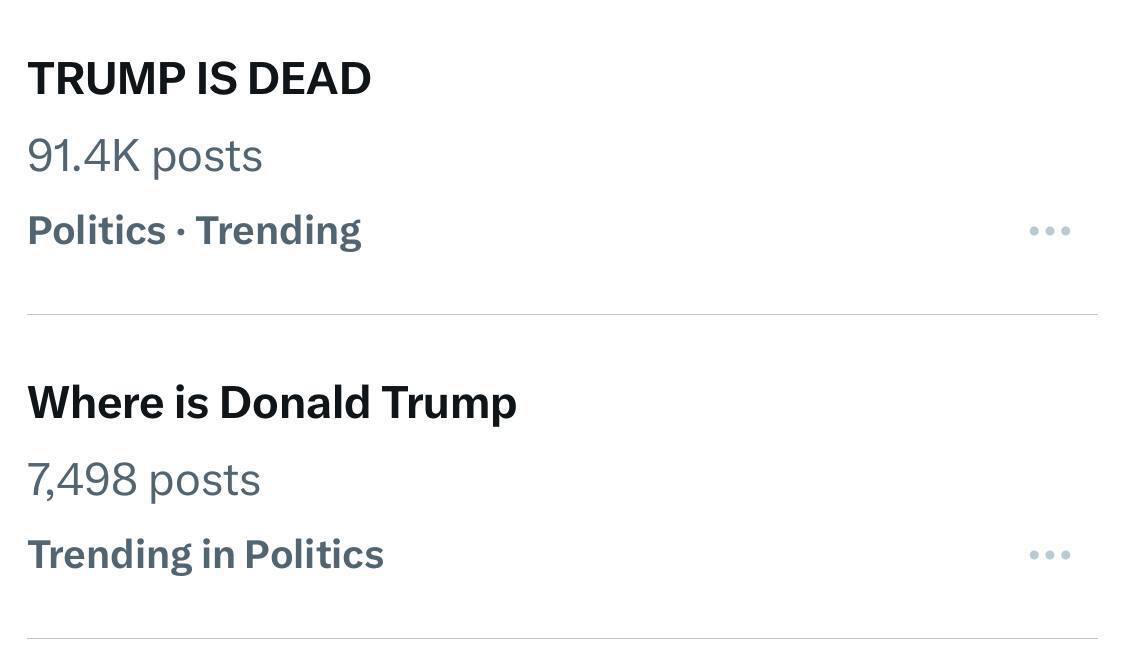Open more options for Where is Donald Trump
Viewport: 1125px width, 647px height.
point(1049,555)
